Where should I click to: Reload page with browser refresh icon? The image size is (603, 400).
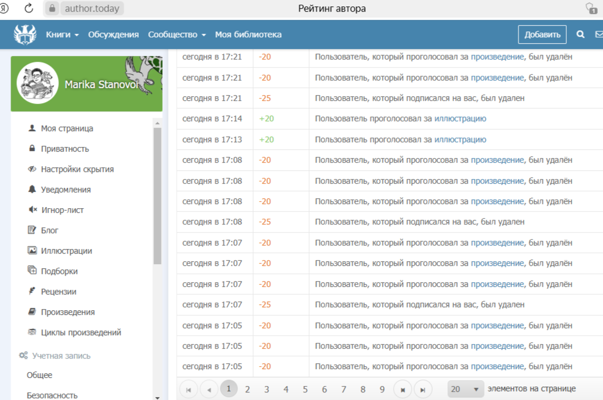coord(28,9)
